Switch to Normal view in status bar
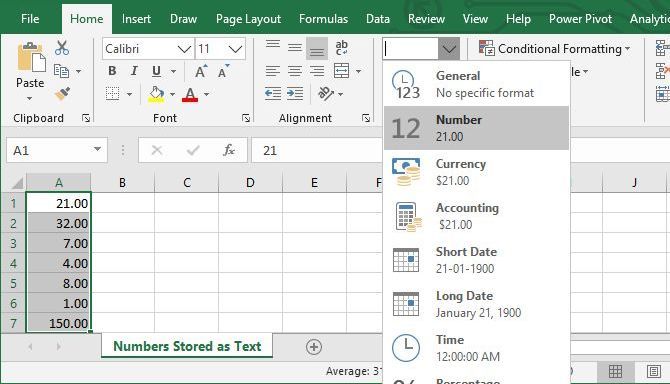Image resolution: width=670 pixels, height=384 pixels. (x=615, y=372)
